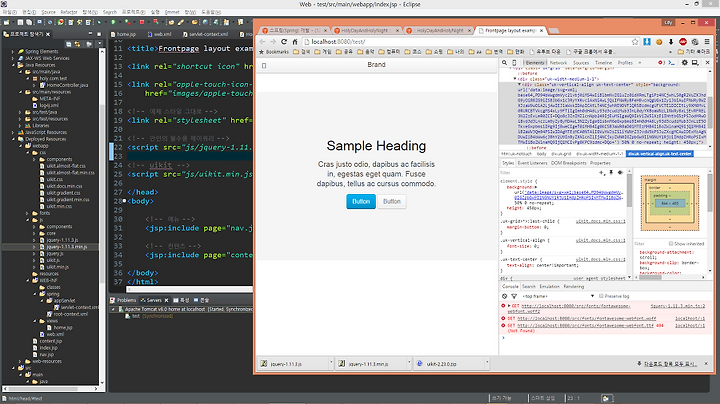Open Refactor menu in Eclipse
This screenshot has height=404, width=720.
[69, 12]
